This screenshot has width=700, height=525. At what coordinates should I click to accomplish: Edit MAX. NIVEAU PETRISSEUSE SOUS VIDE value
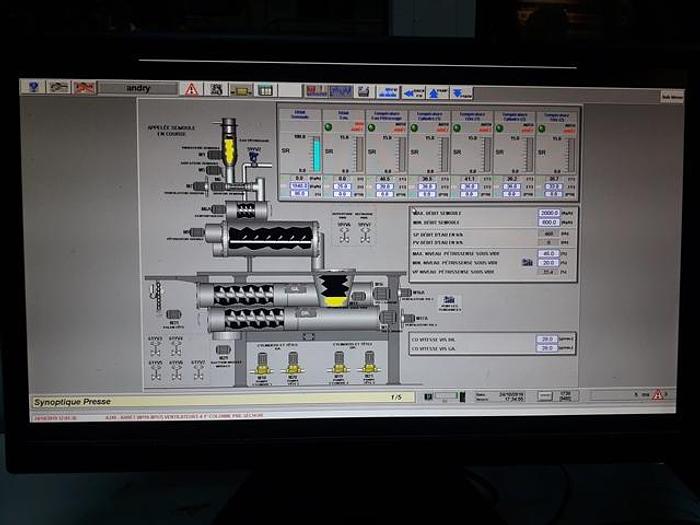[x=548, y=254]
